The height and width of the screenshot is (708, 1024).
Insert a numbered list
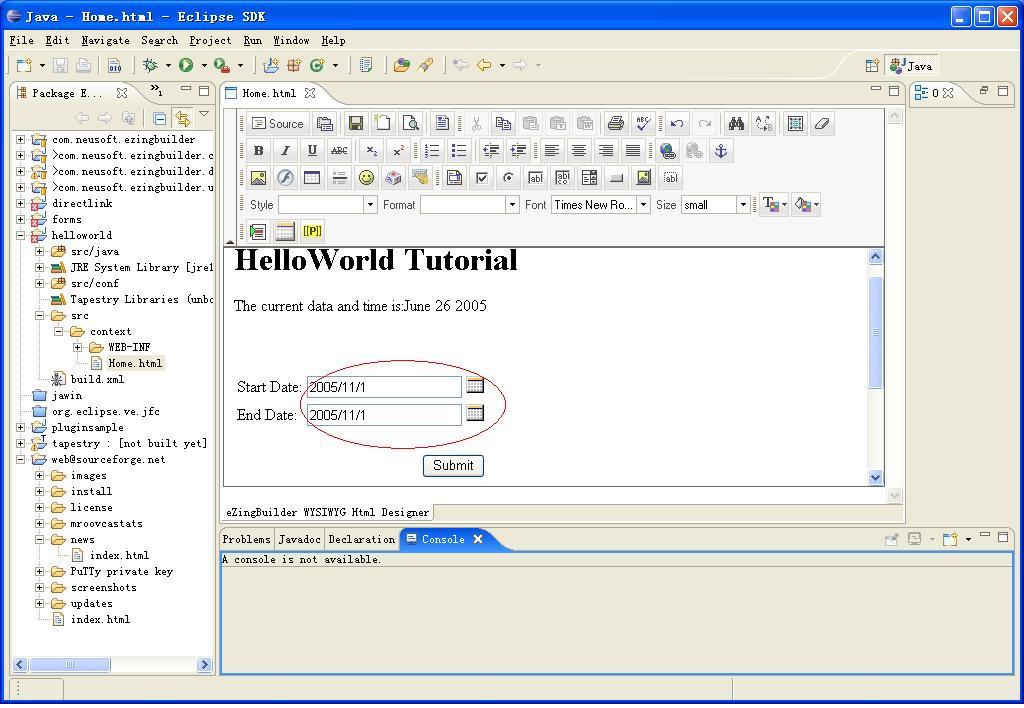point(432,151)
